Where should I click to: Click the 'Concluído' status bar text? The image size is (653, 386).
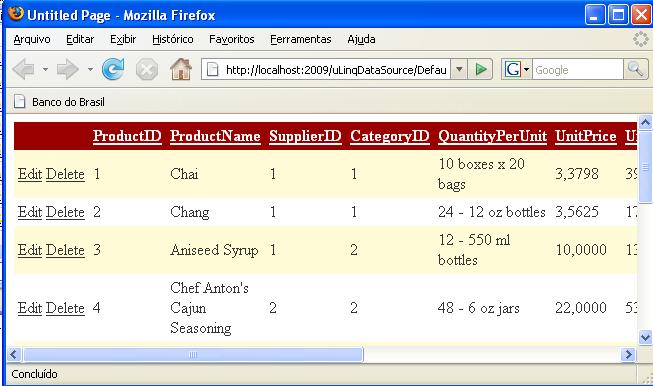point(34,374)
